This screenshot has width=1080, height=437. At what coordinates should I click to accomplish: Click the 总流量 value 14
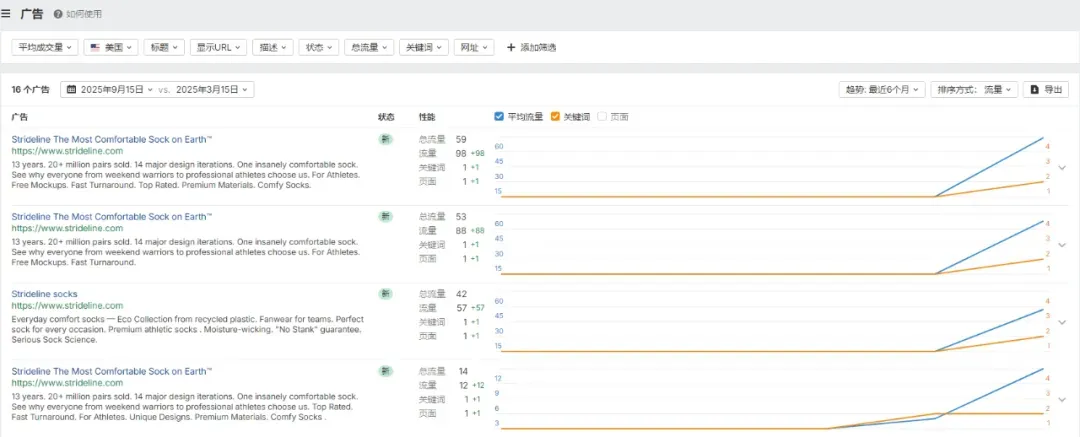tap(464, 371)
